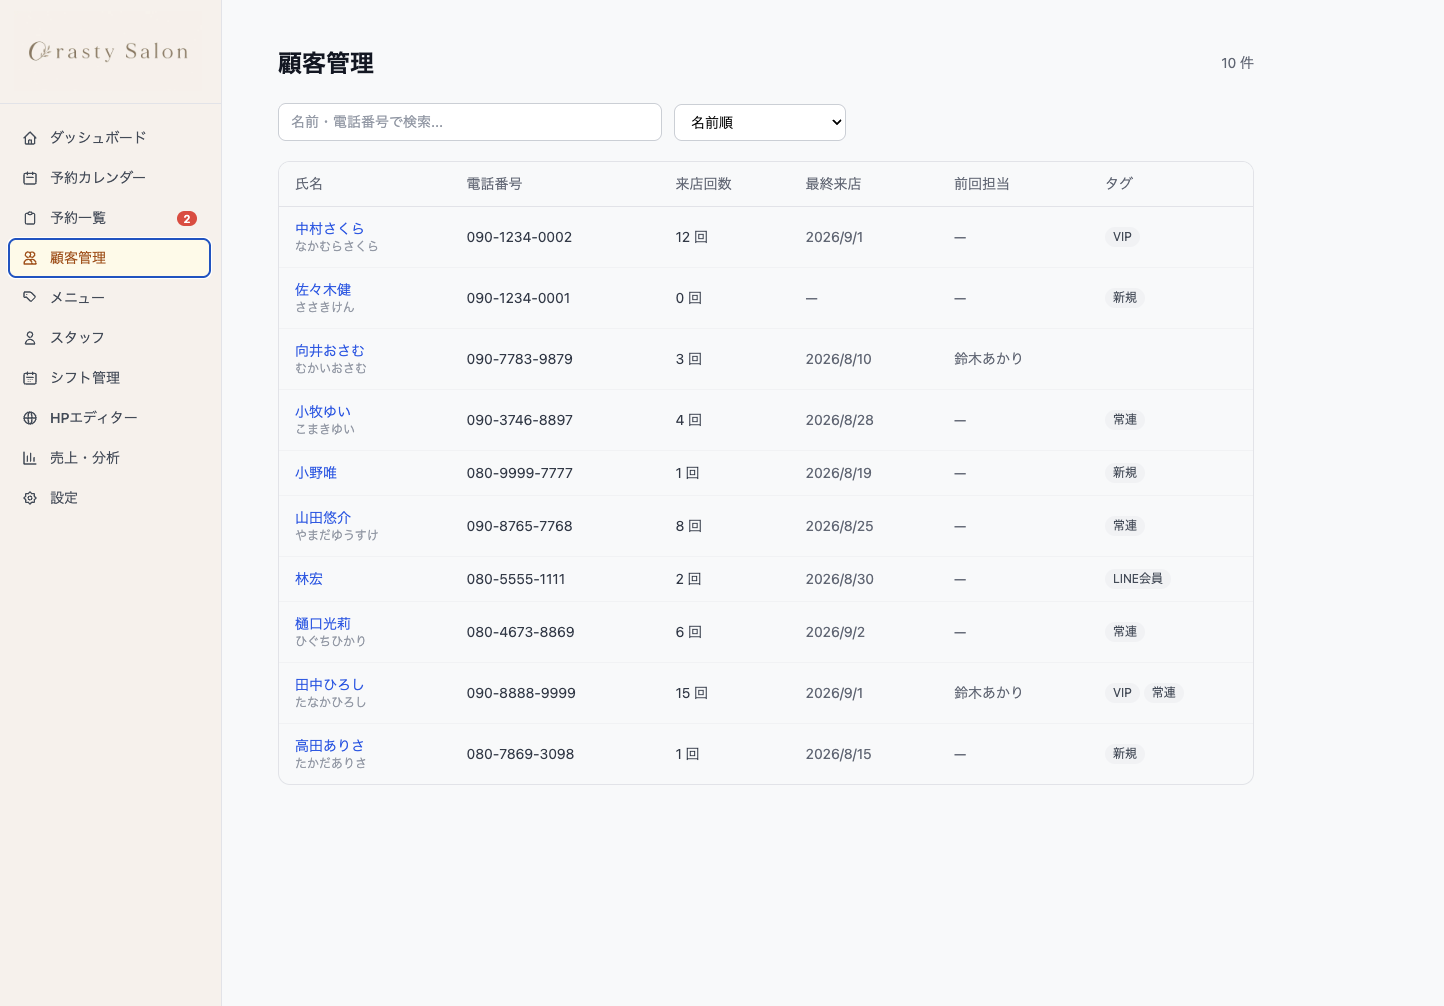The height and width of the screenshot is (1006, 1444).
Task: Click the red badge showing 2 on 予約一覧
Action: point(187,218)
